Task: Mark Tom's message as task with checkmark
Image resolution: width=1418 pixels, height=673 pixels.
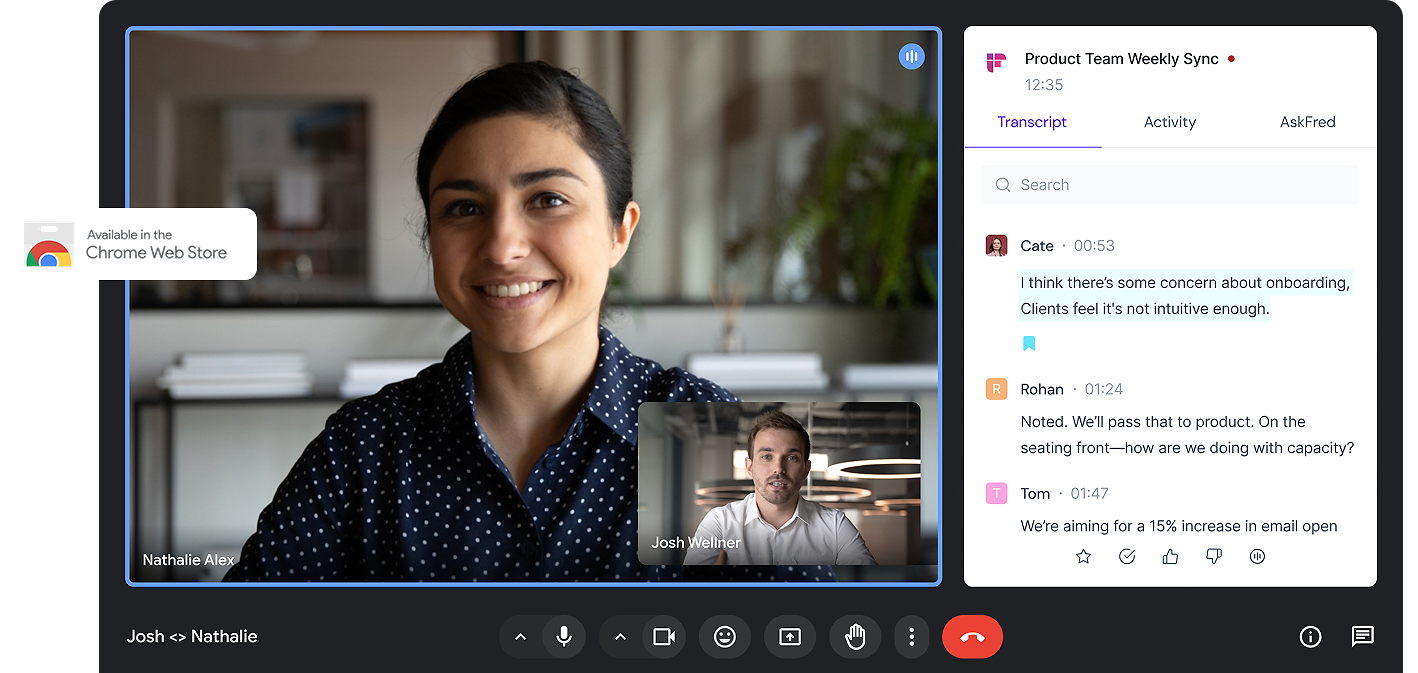Action: [x=1127, y=556]
